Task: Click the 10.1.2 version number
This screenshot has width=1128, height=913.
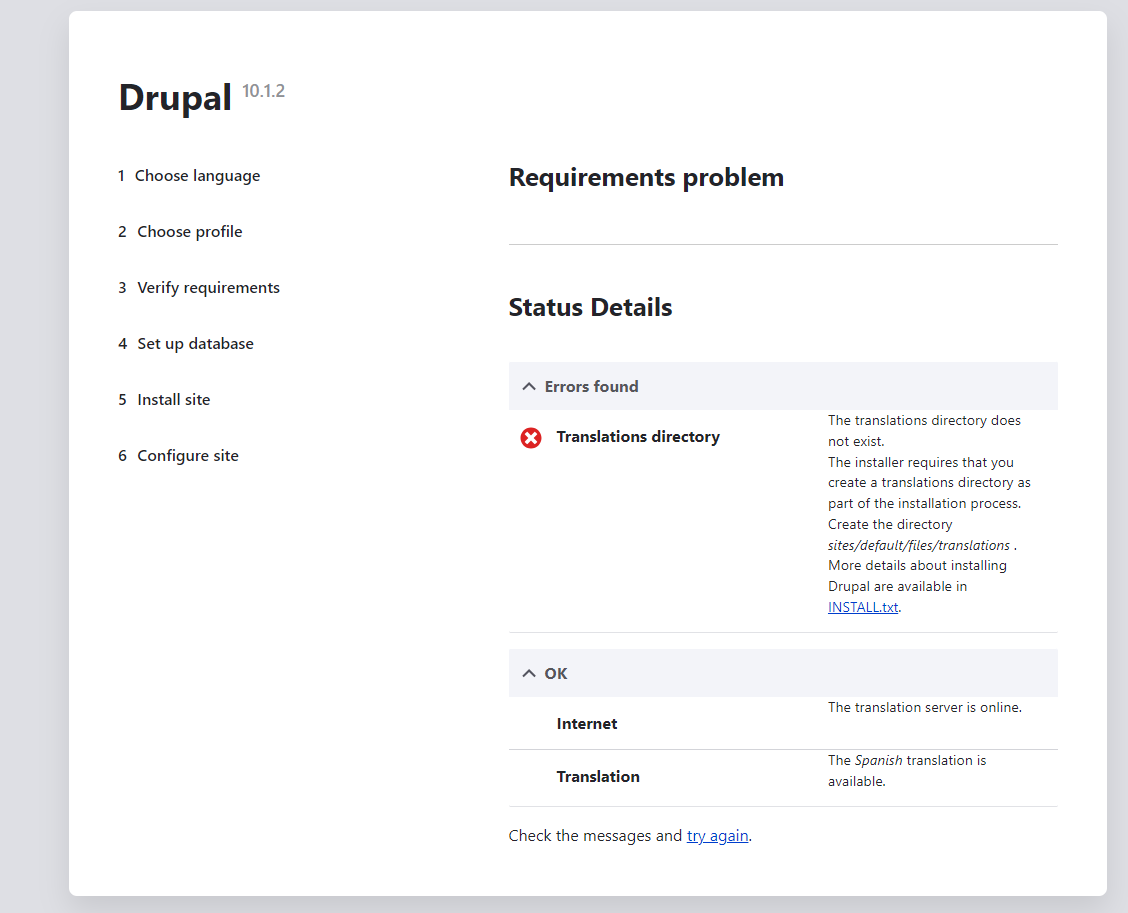Action: click(x=263, y=91)
